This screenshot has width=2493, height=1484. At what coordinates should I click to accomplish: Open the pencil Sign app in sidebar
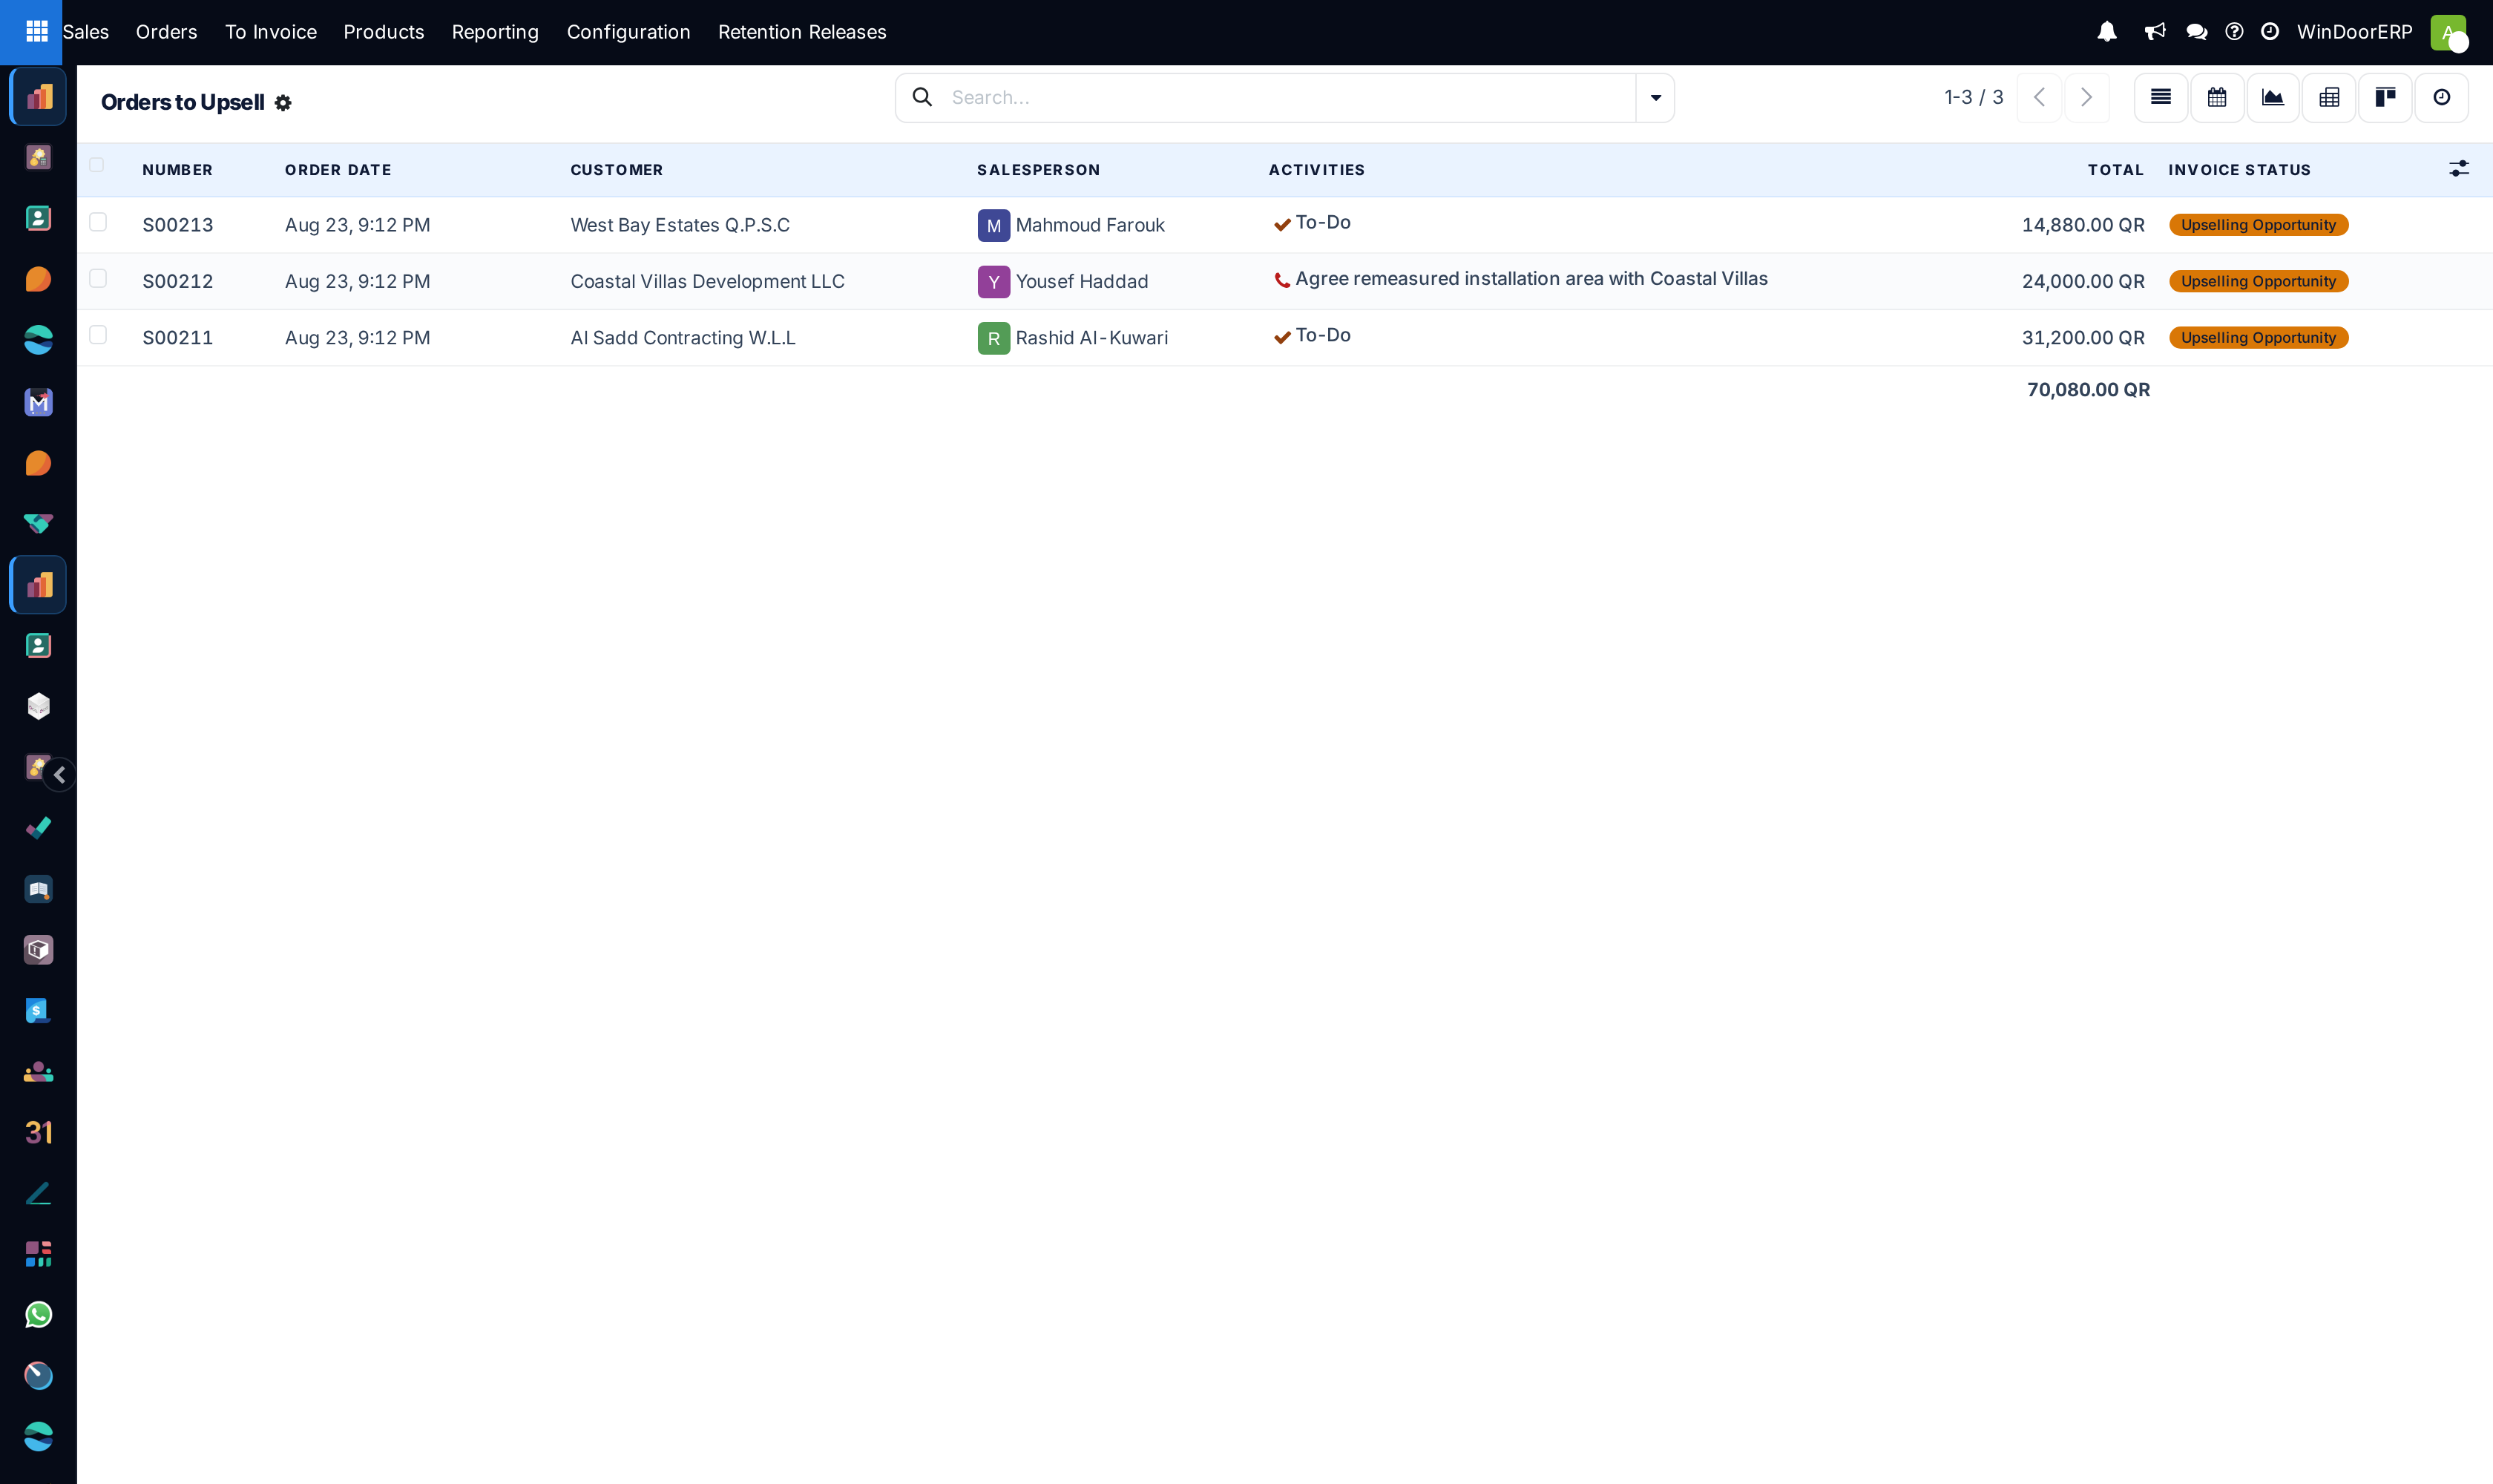point(38,1193)
